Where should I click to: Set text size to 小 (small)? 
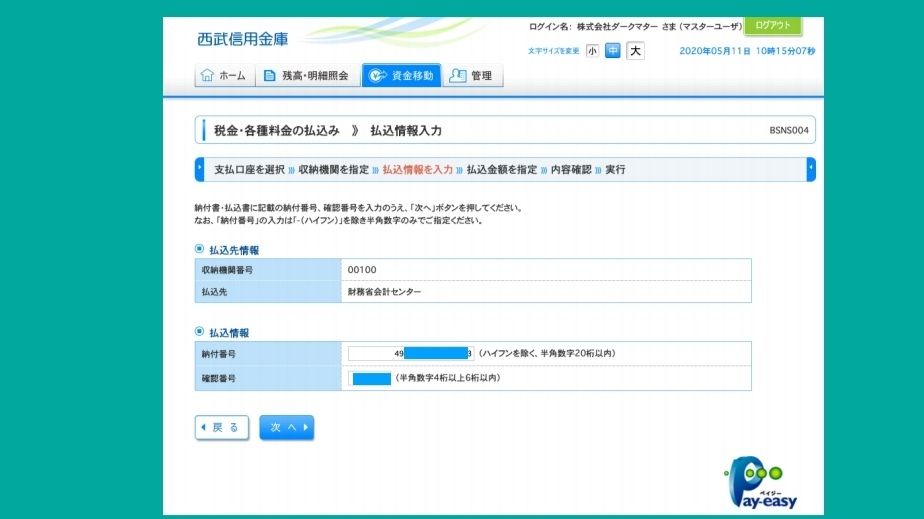click(593, 51)
